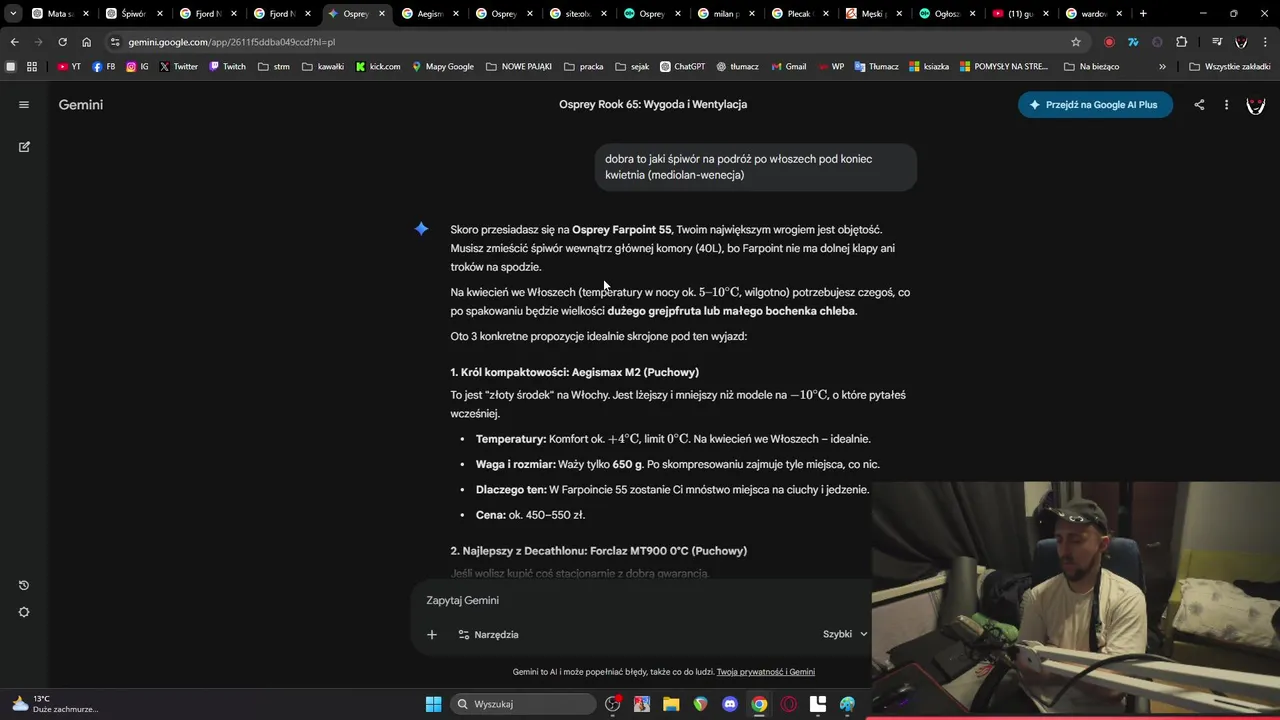Screen dimensions: 1280x720
Task: Click the user message about śpiwór na podróż
Action: tap(755, 167)
